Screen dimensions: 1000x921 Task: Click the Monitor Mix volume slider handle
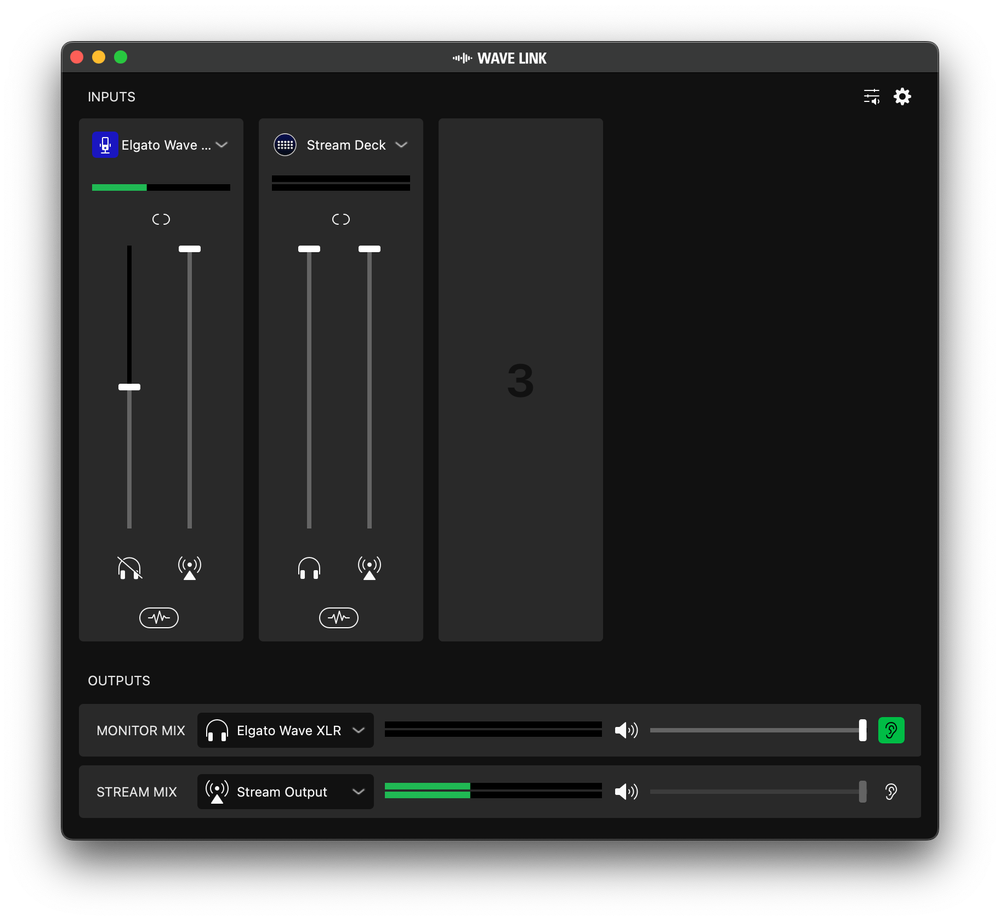[x=862, y=730]
